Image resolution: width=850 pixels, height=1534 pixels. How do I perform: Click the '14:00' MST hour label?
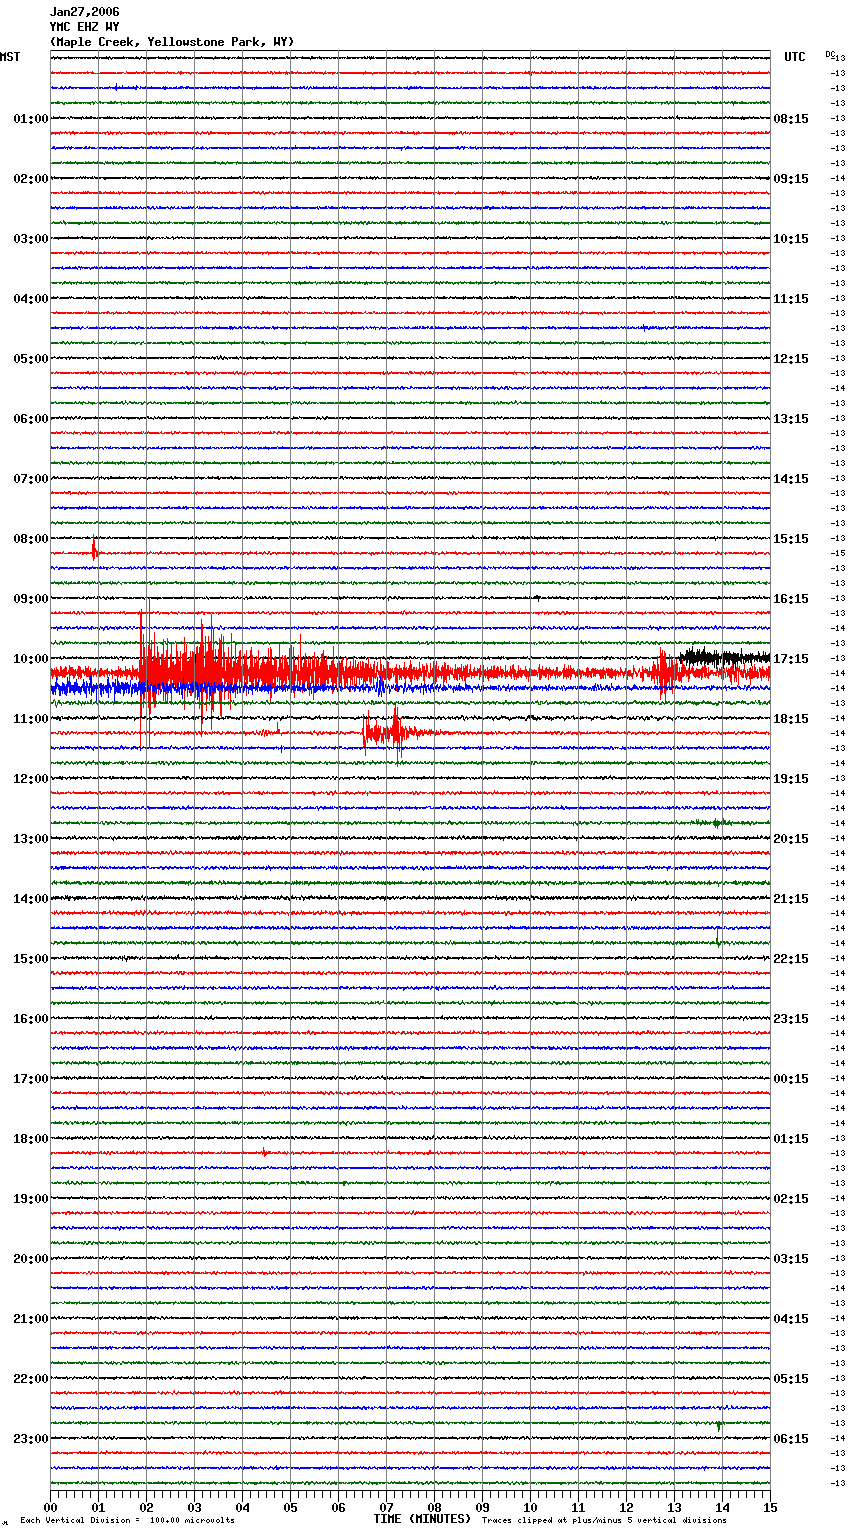click(31, 899)
